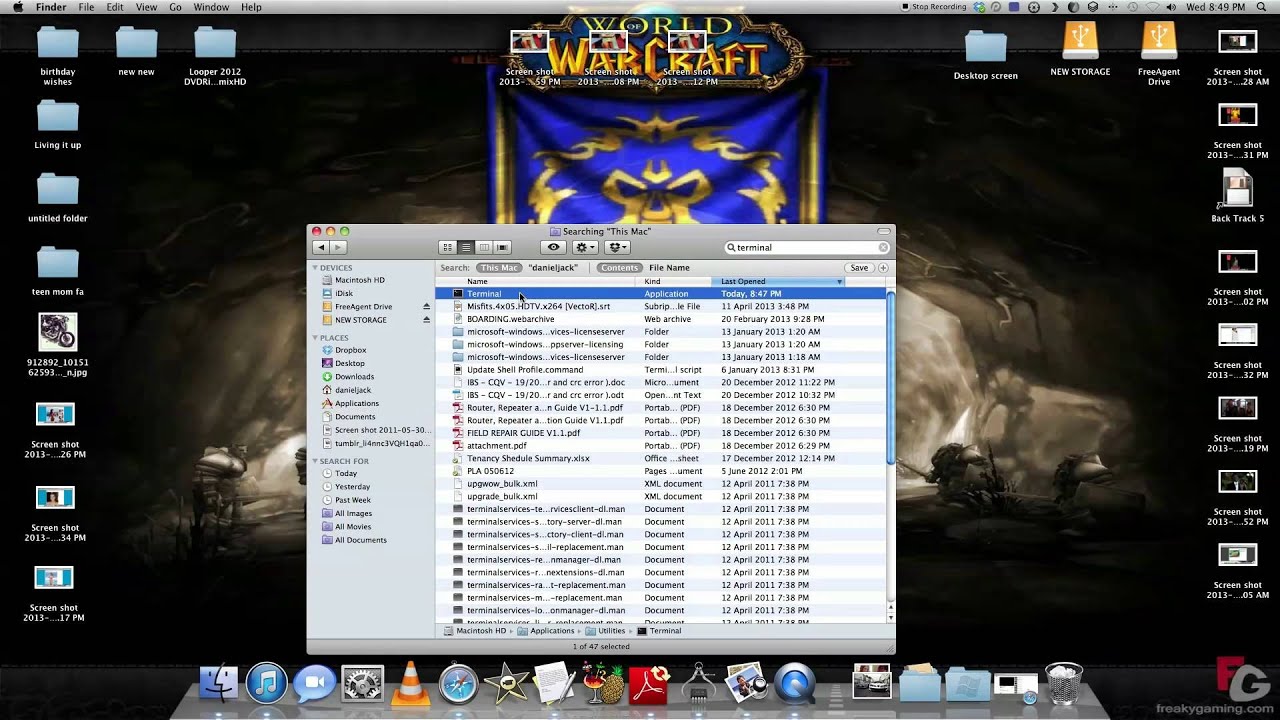
Task: Open iChat camera bubble in Dock
Action: pyautogui.click(x=314, y=684)
